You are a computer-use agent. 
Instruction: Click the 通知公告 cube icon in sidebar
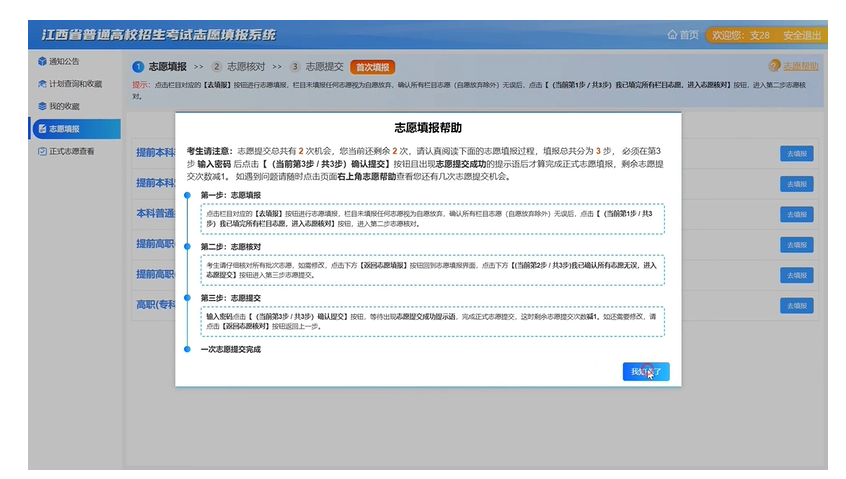coord(41,61)
